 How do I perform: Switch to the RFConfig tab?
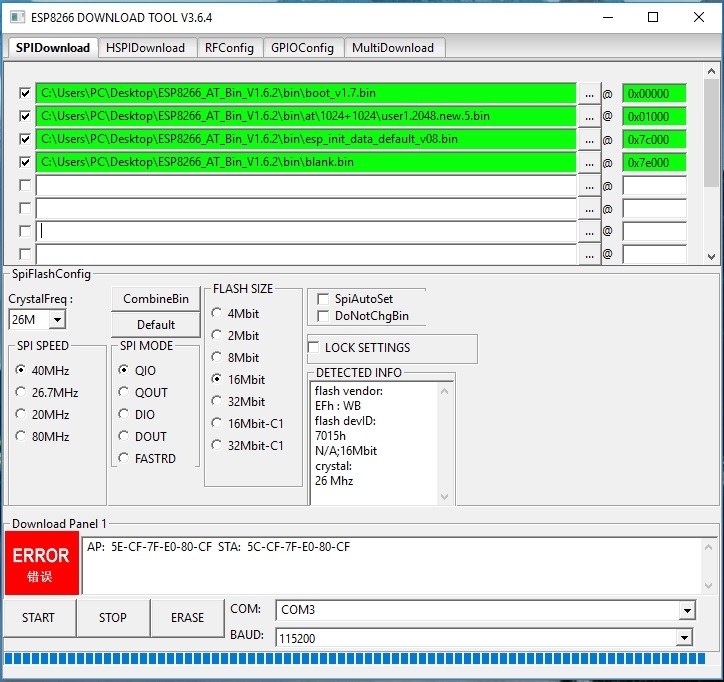pyautogui.click(x=229, y=48)
